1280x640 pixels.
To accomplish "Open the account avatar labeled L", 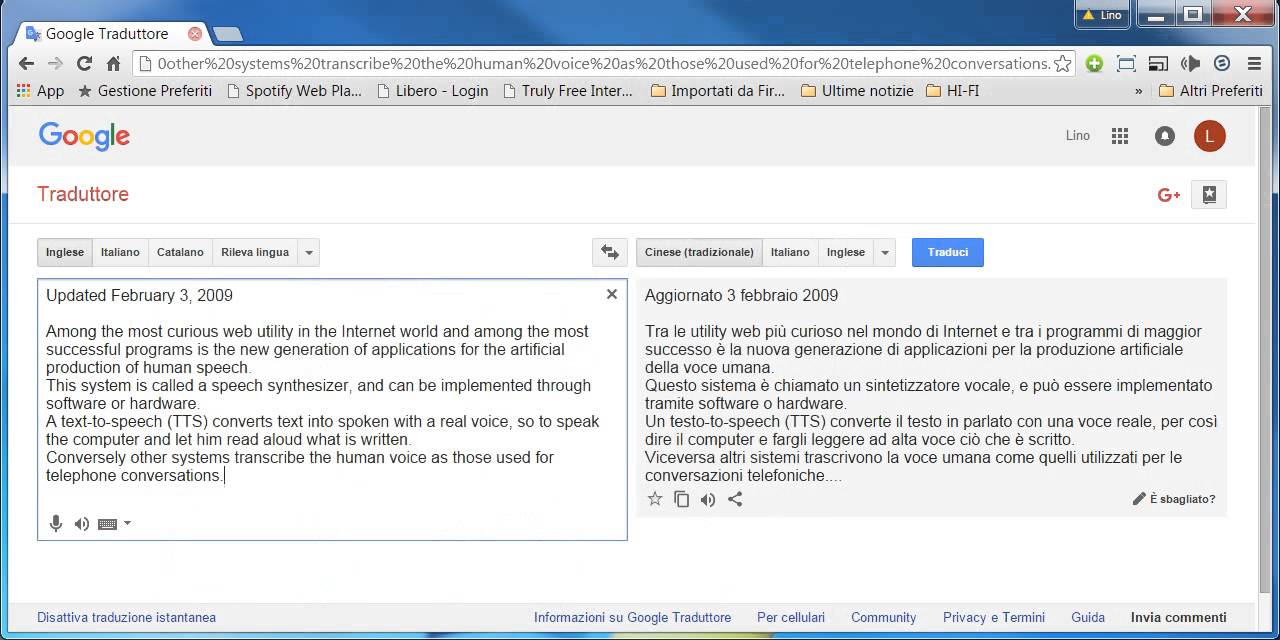I will tap(1210, 136).
